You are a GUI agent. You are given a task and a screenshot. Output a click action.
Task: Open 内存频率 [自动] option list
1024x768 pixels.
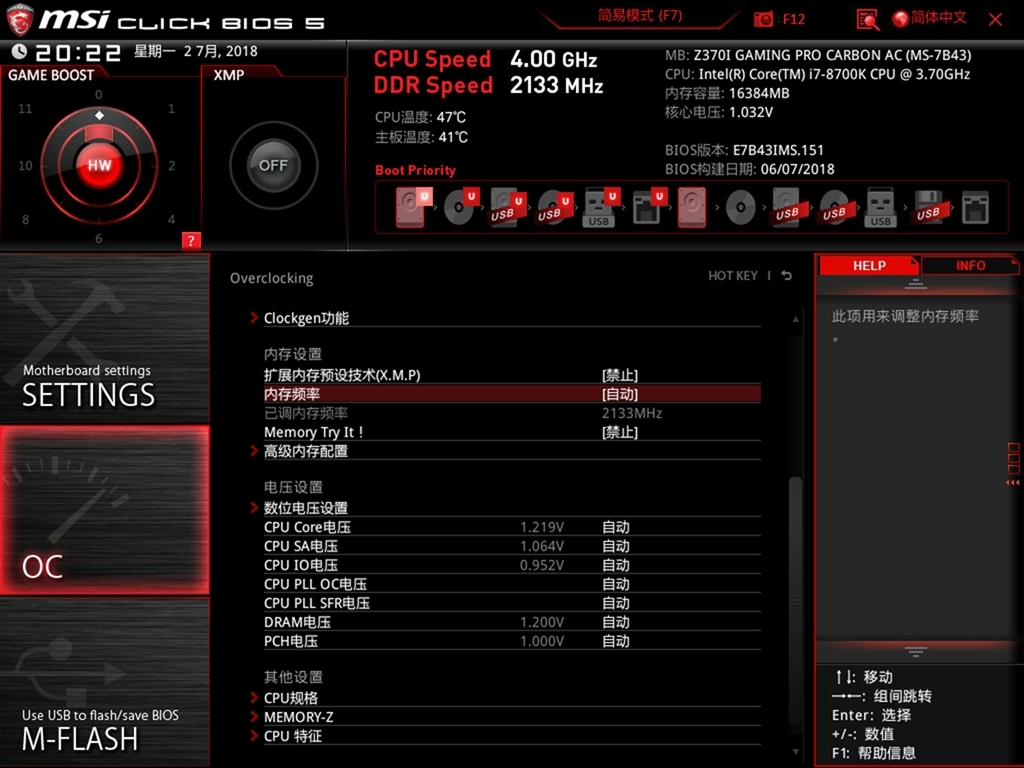tap(512, 394)
